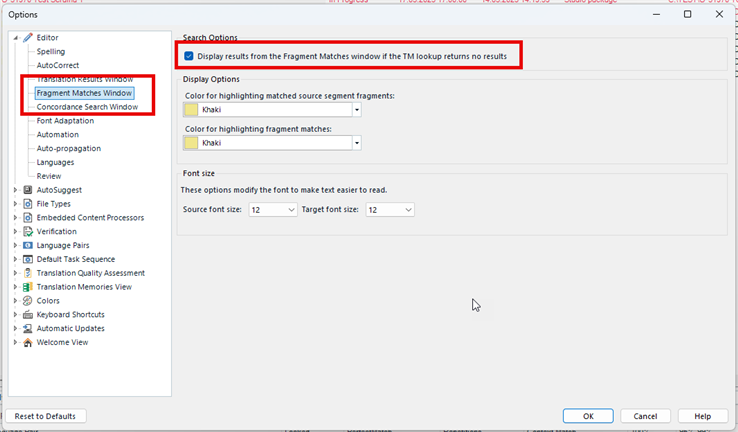This screenshot has width=738, height=432.
Task: Click the Welcome View home icon
Action: tap(28, 342)
